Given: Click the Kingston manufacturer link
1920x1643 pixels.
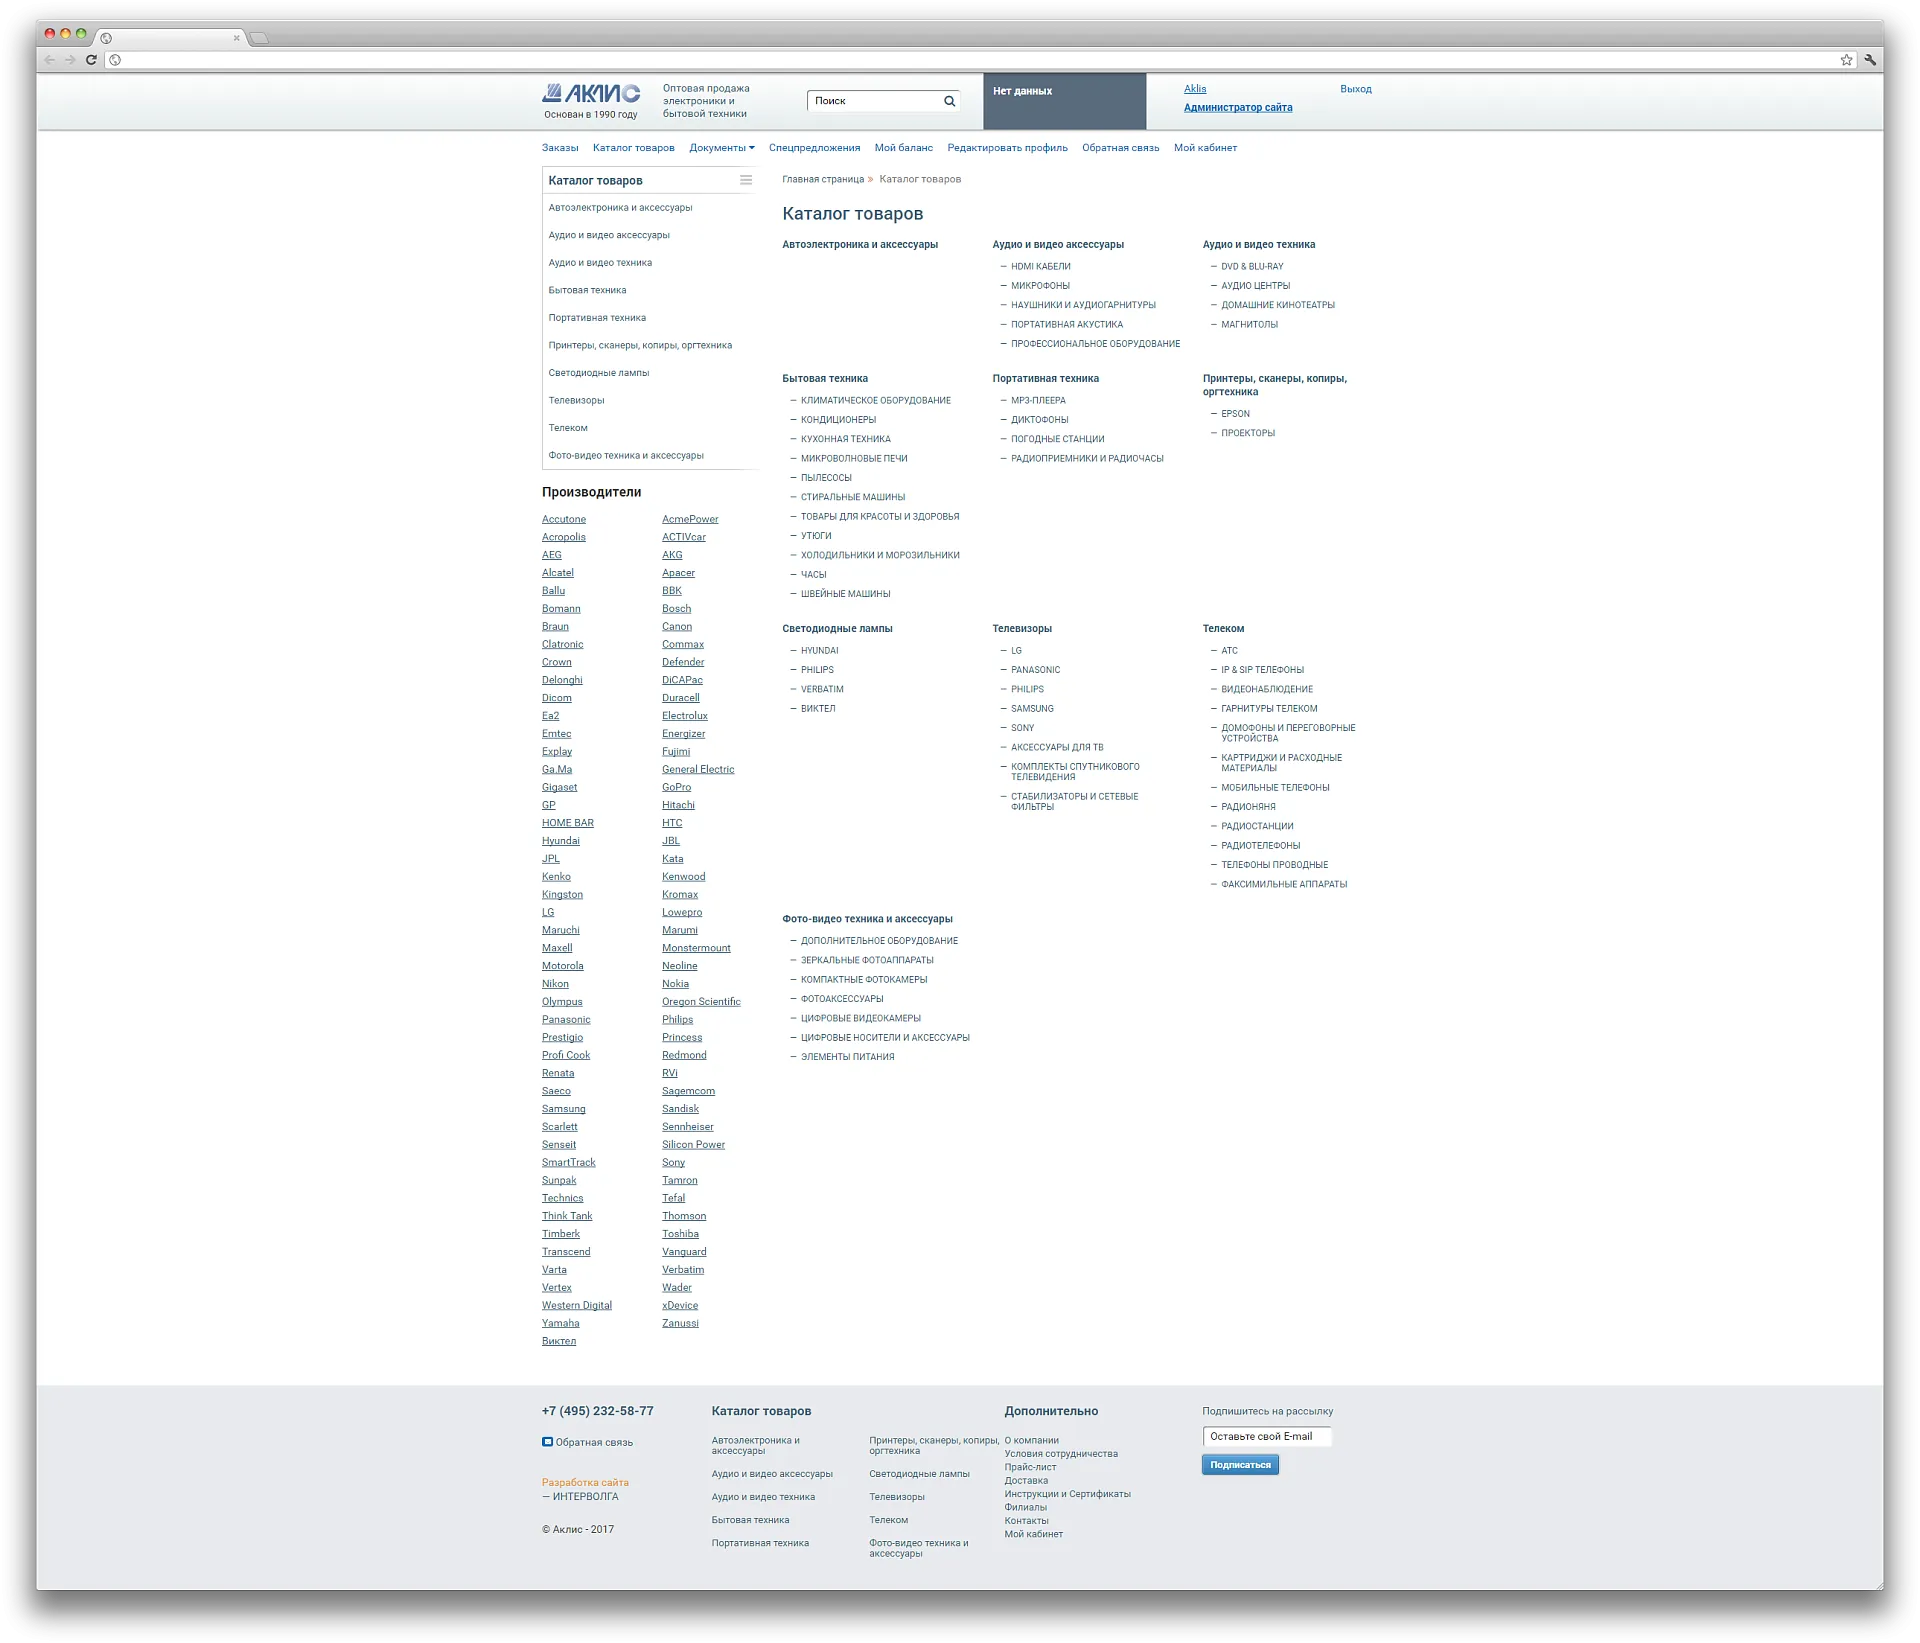Looking at the screenshot, I should tap(562, 895).
